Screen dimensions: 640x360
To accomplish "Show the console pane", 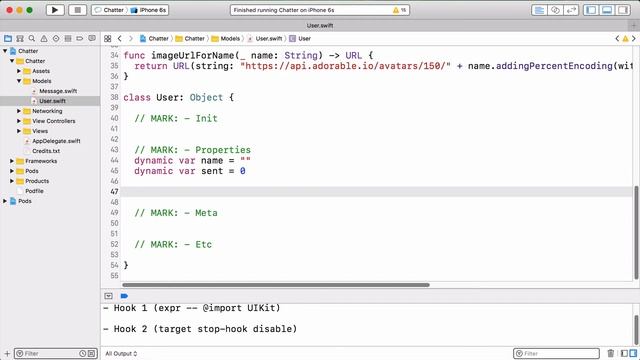I will point(633,353).
